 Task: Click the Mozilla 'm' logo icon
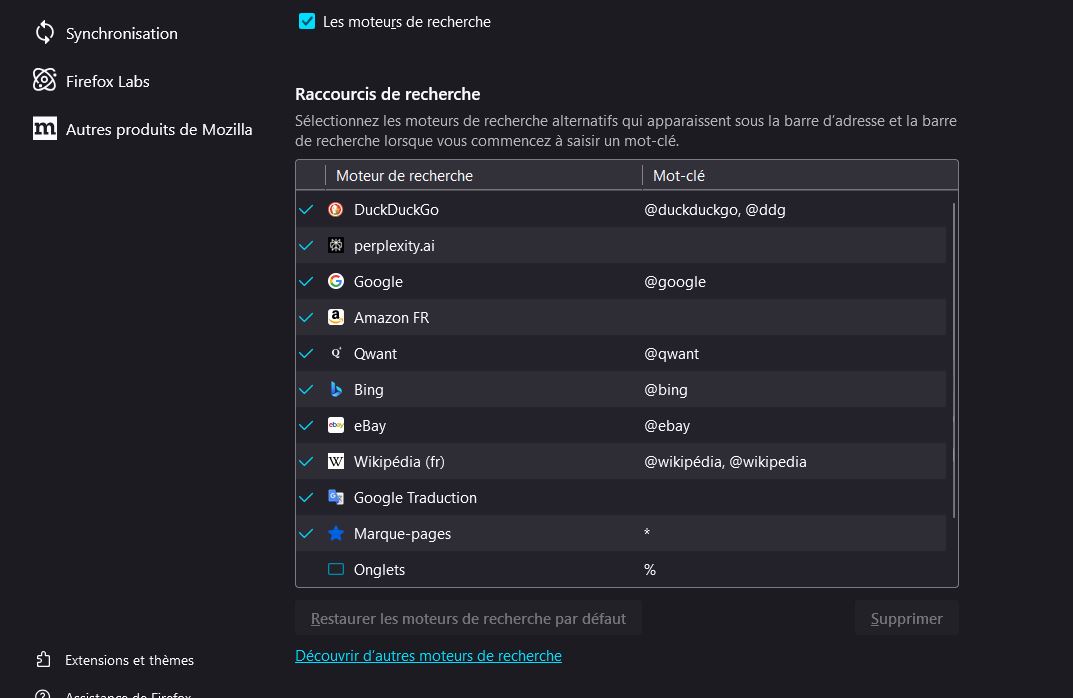(x=44, y=128)
